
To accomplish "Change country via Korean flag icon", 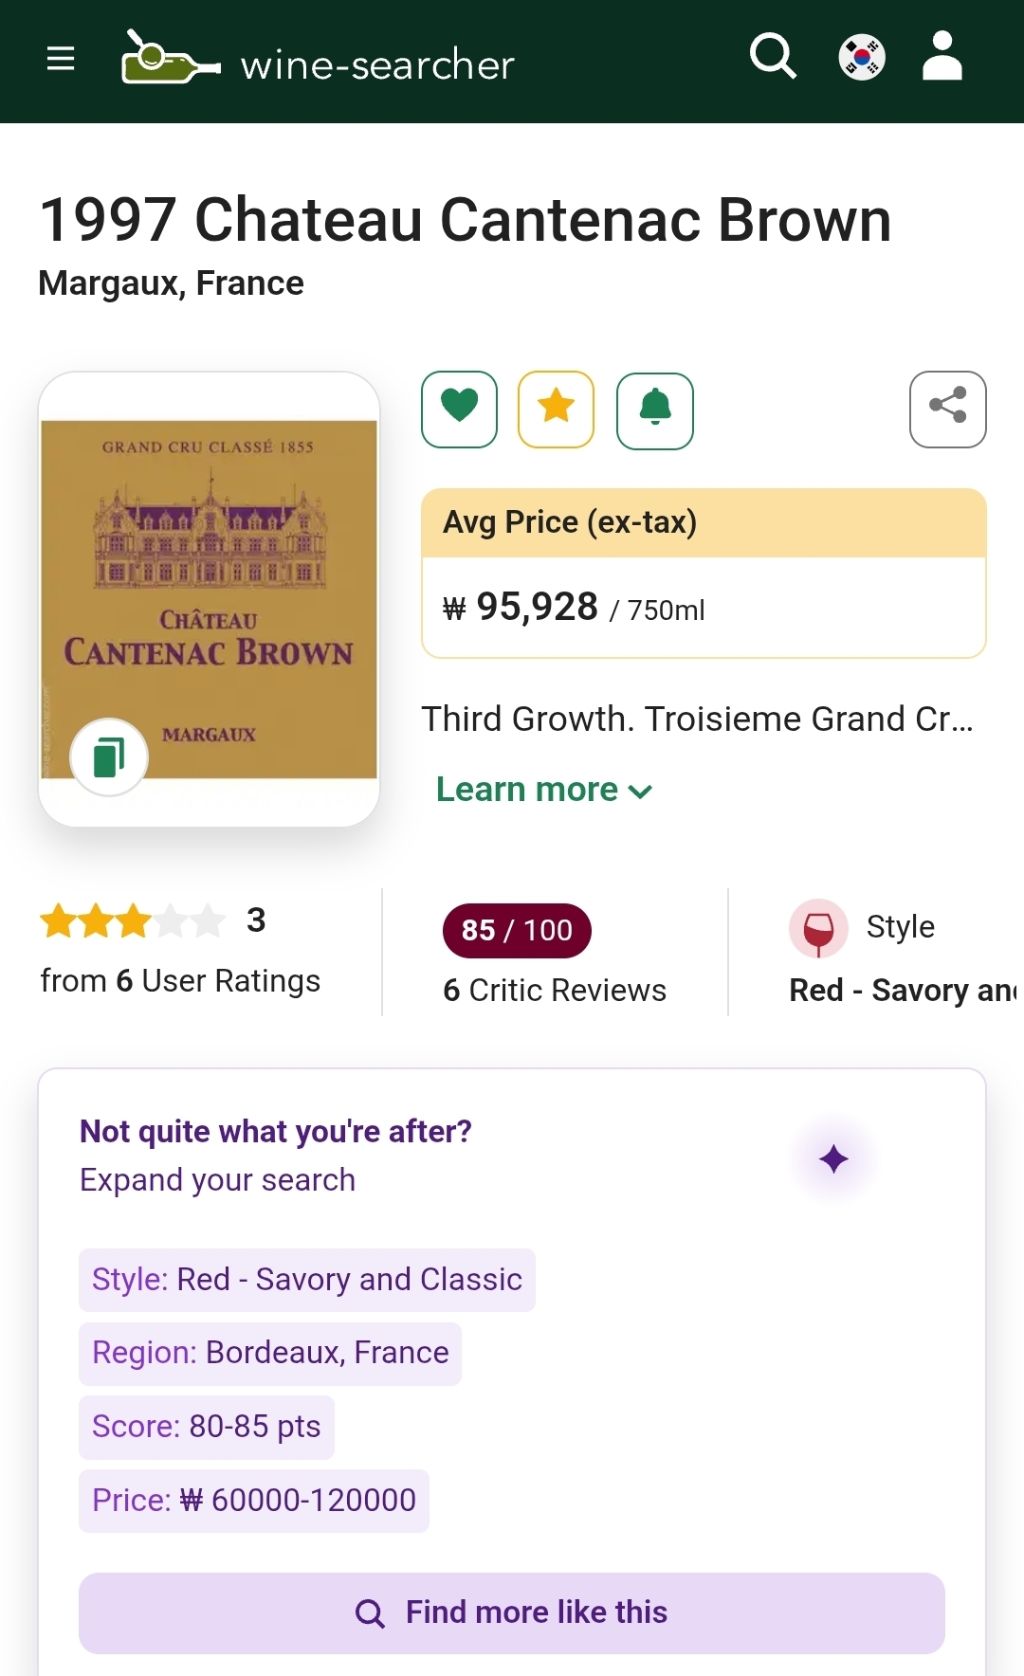I will (861, 57).
